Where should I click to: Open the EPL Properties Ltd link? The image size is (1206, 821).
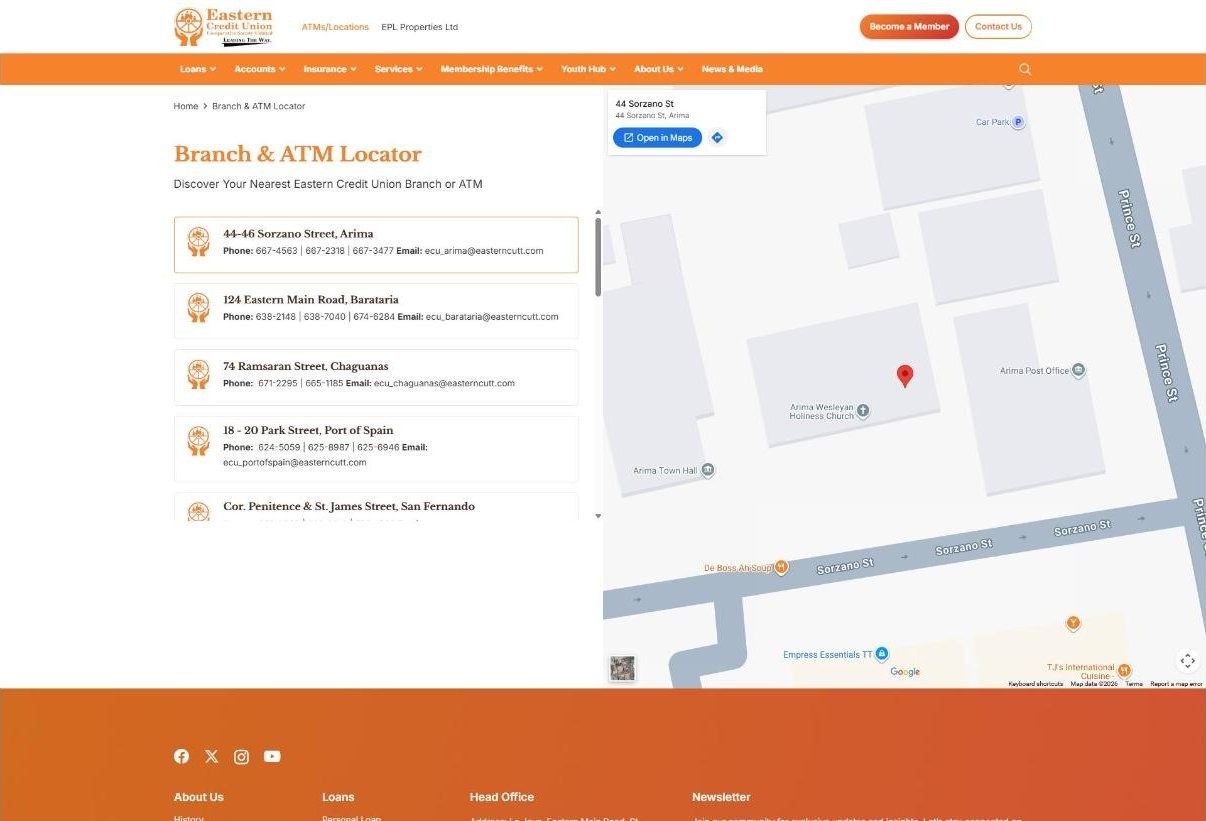pyautogui.click(x=420, y=27)
